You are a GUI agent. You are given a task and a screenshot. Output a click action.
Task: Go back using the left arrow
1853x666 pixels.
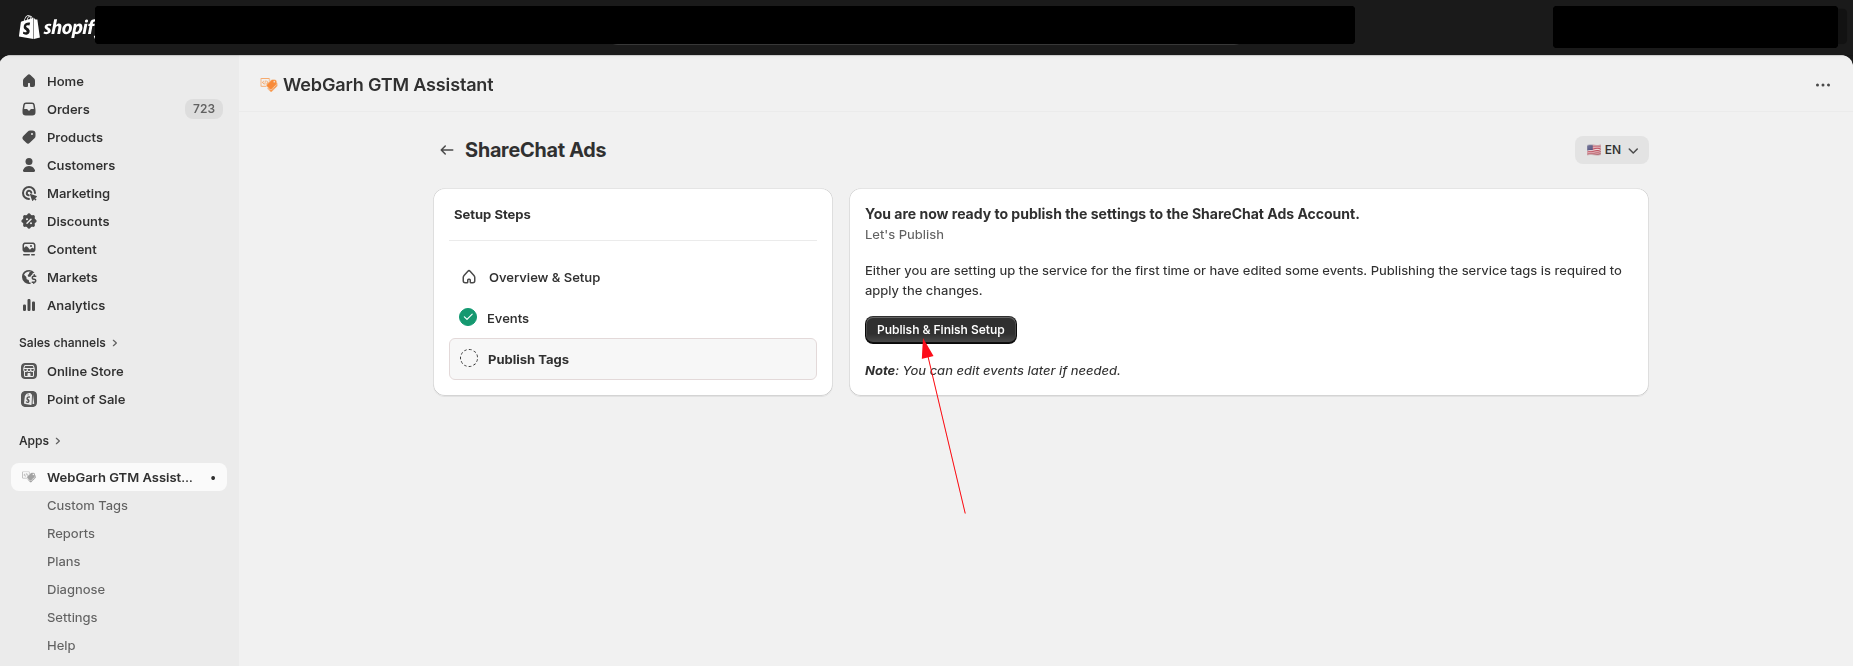point(447,150)
